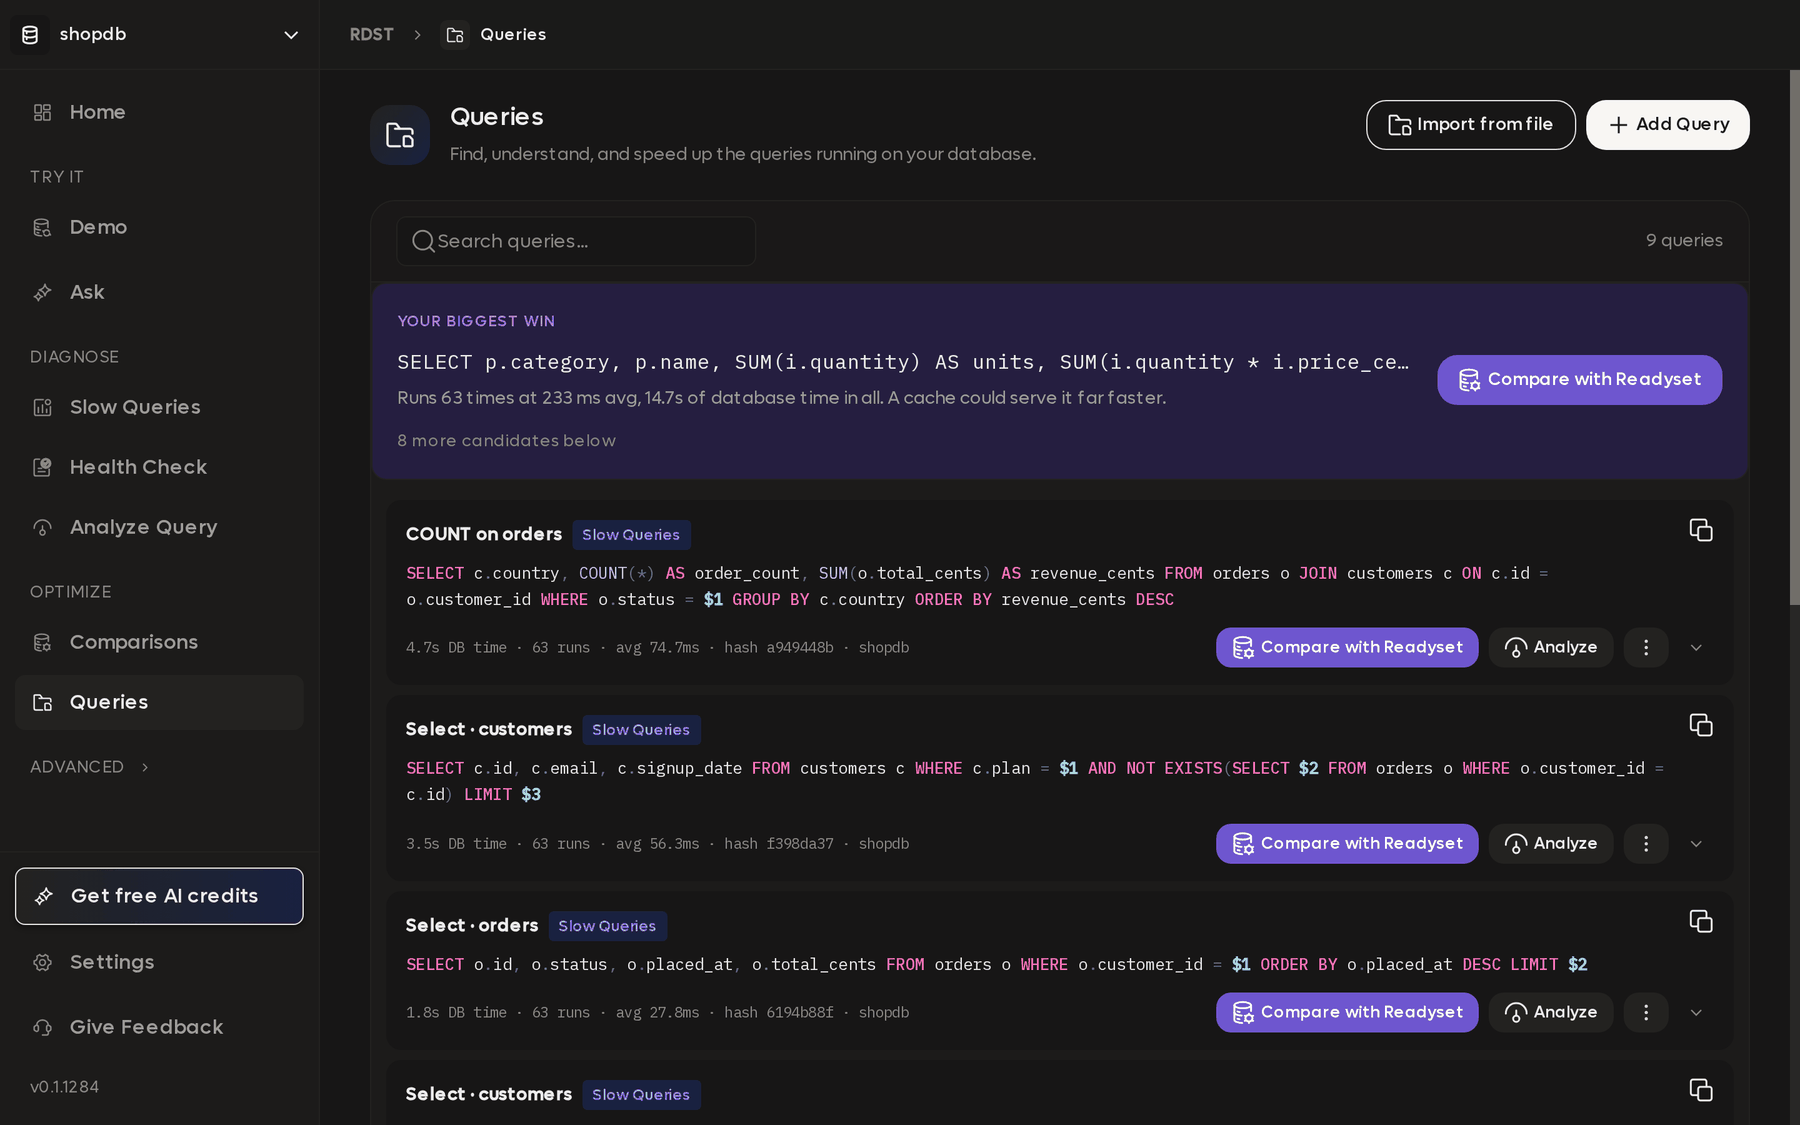Go to the Comparisons page
Image resolution: width=1800 pixels, height=1125 pixels.
pyautogui.click(x=159, y=642)
